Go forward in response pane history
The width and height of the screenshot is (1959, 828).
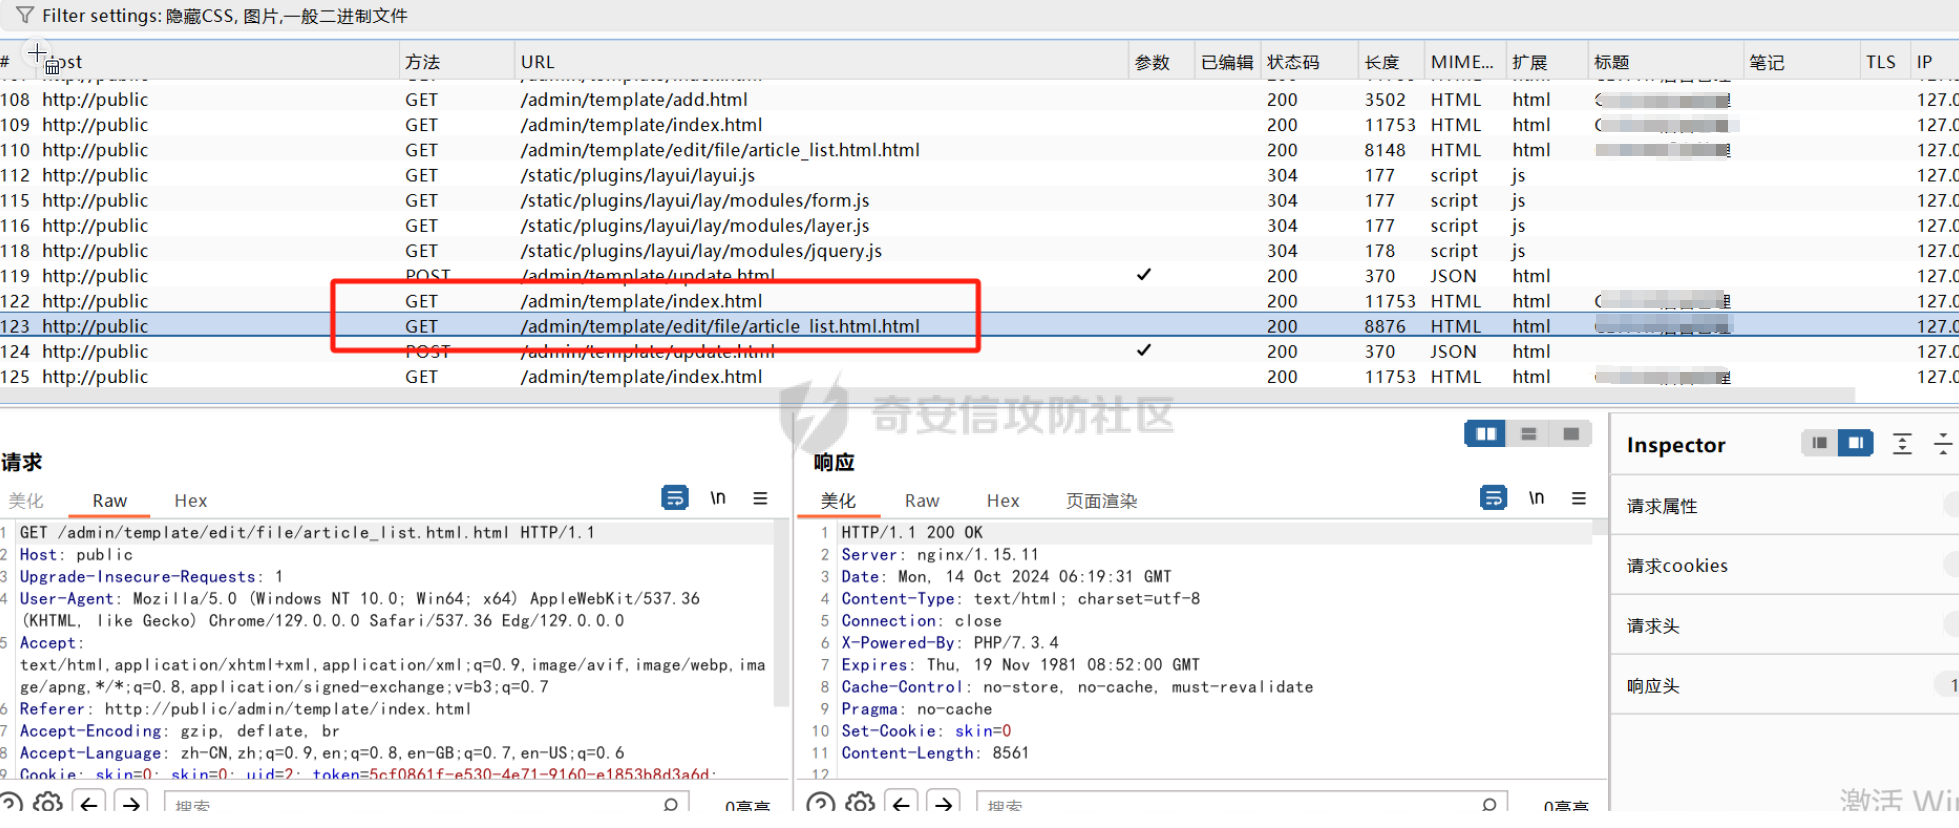point(943,803)
